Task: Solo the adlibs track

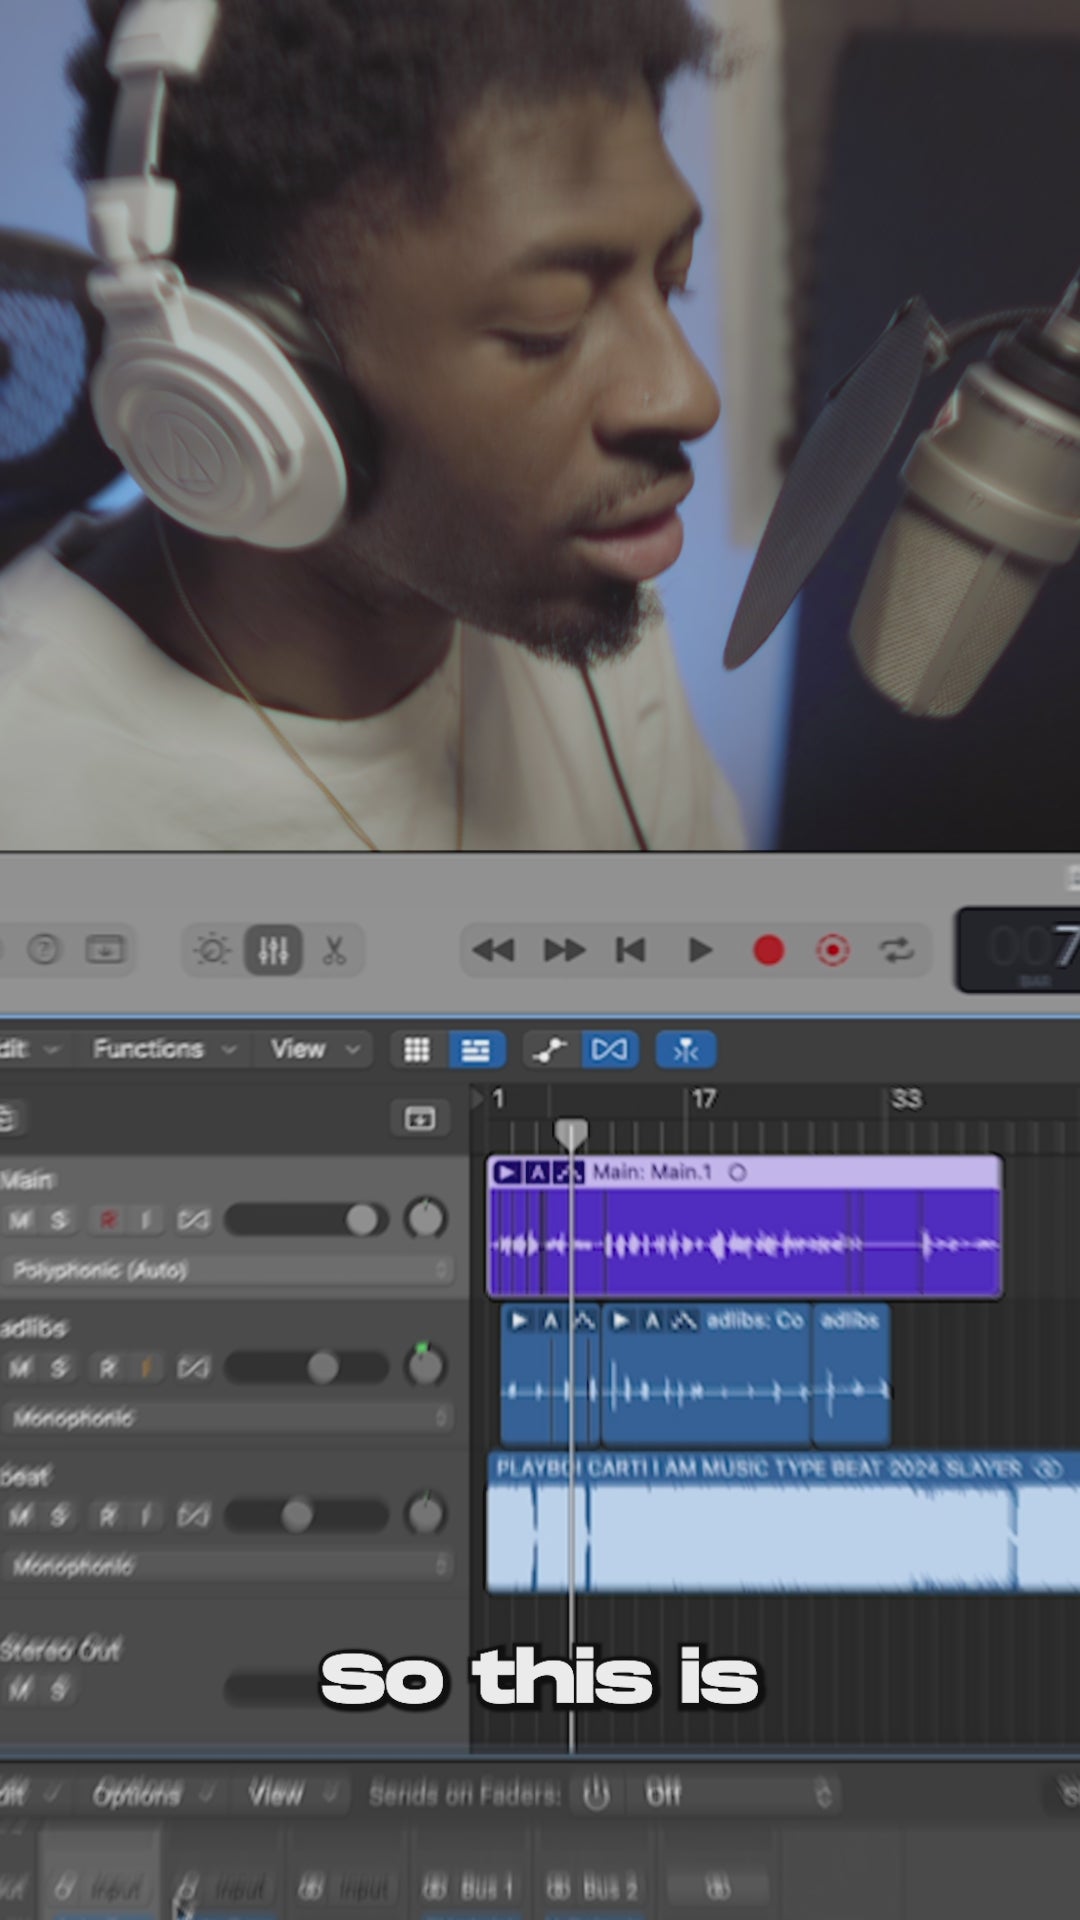Action: click(60, 1367)
